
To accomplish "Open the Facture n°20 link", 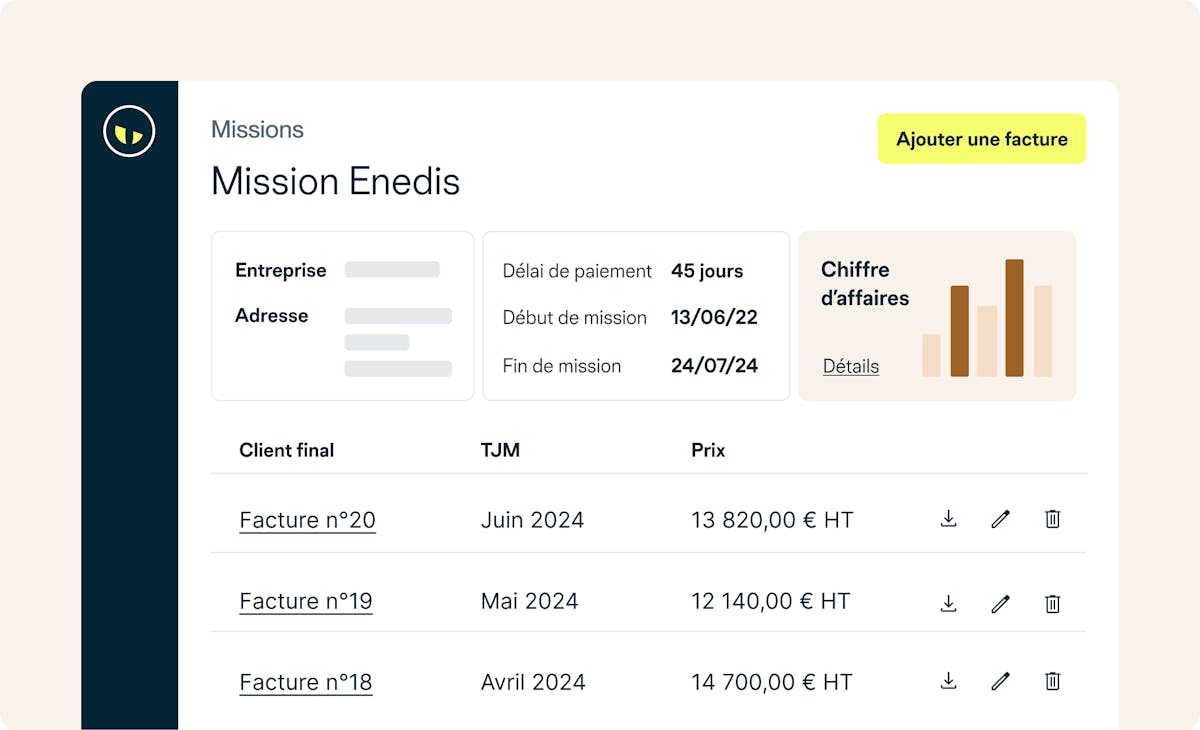I will tap(307, 520).
